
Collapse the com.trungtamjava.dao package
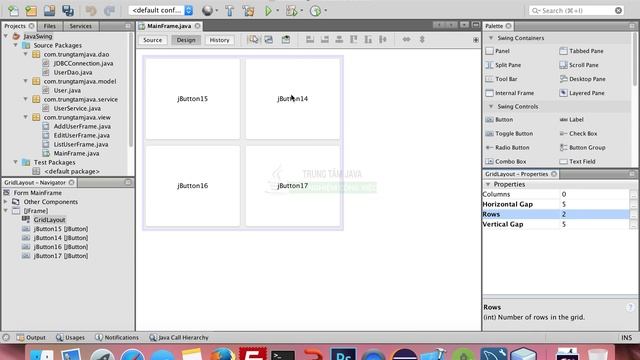(25, 54)
